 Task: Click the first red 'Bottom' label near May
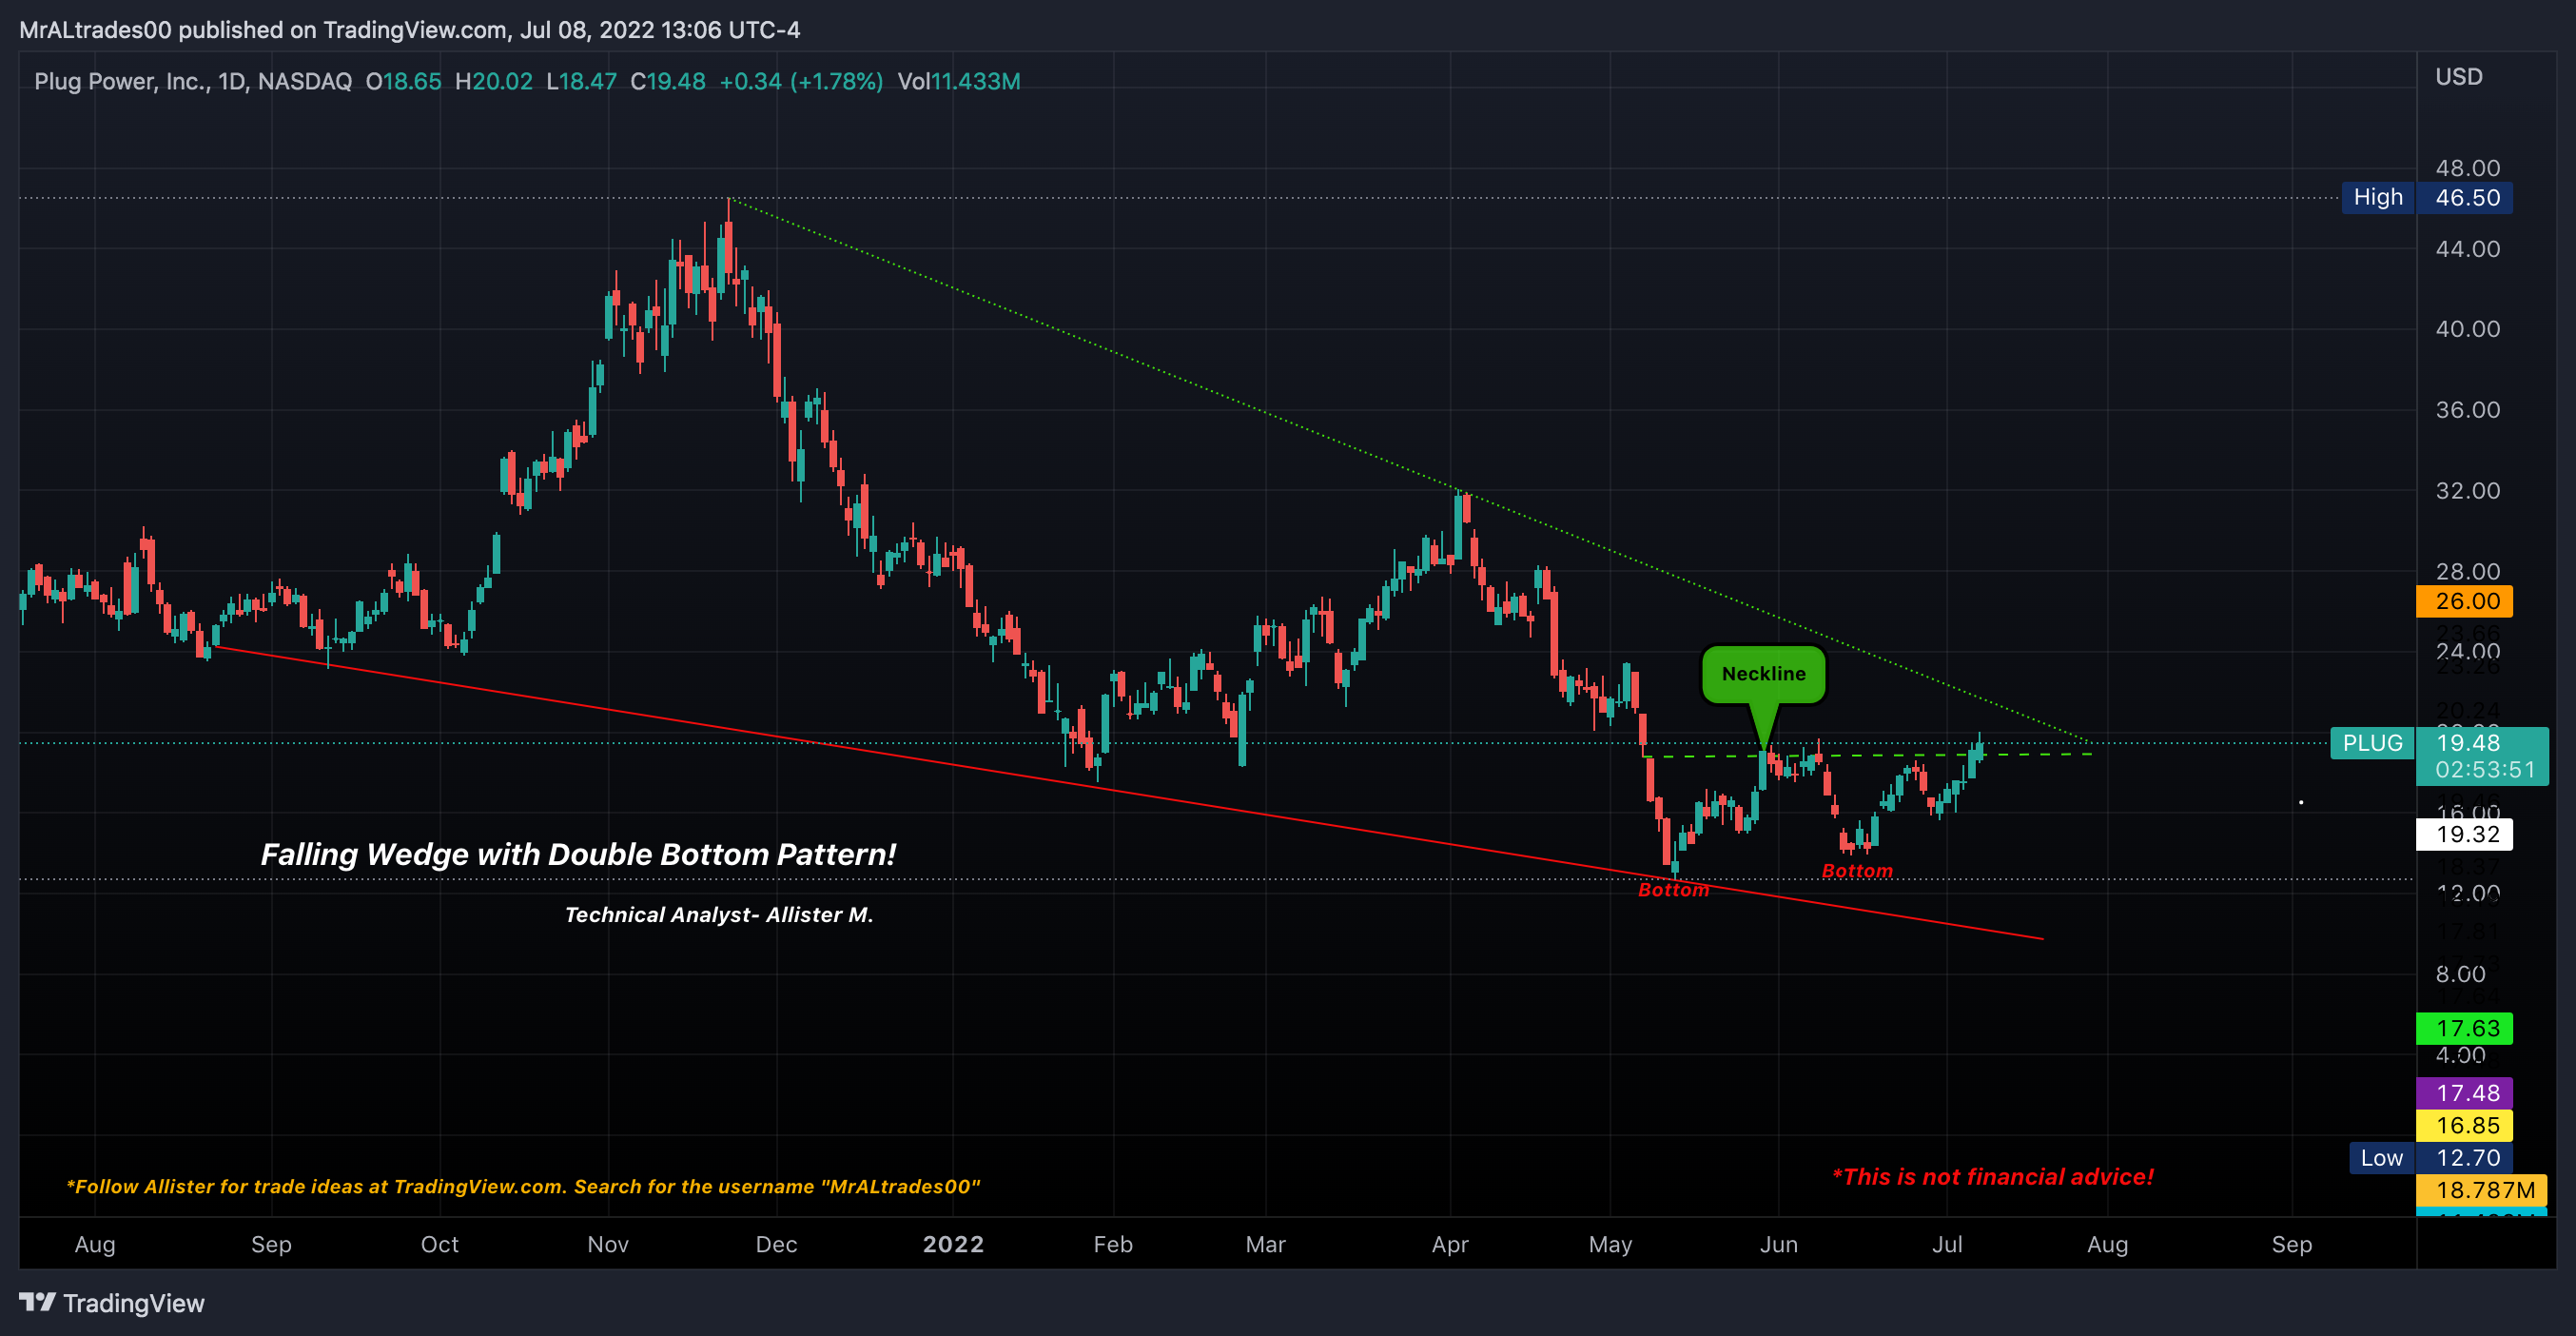(1673, 890)
